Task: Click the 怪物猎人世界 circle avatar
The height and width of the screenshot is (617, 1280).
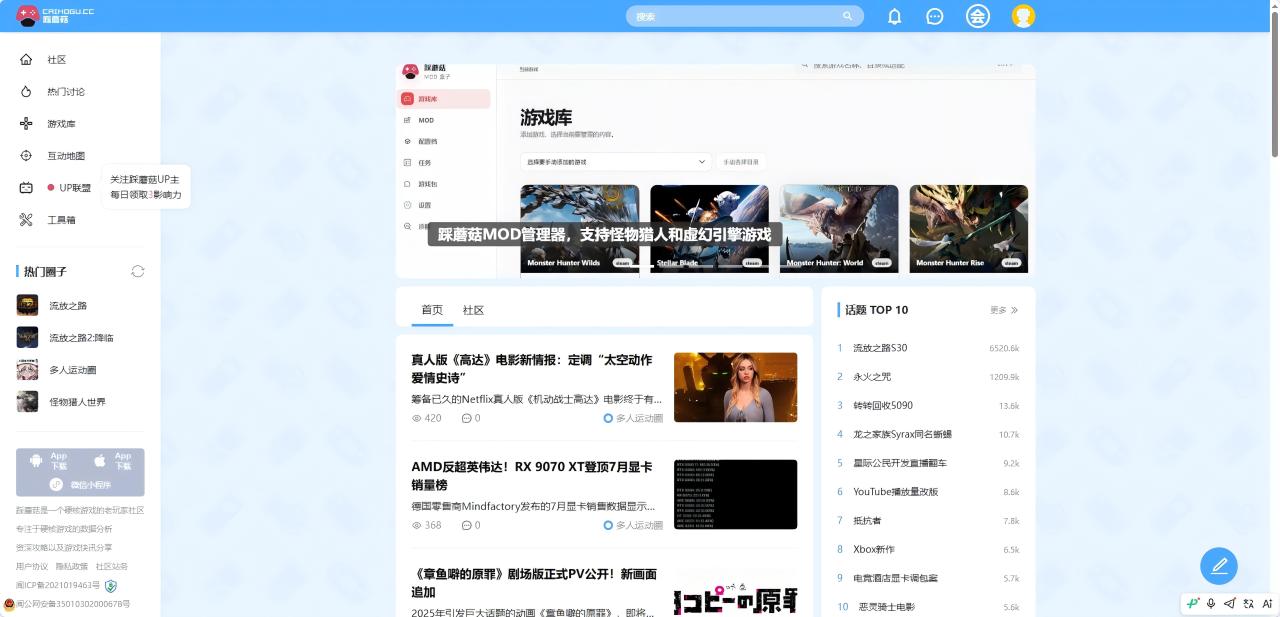Action: (27, 402)
